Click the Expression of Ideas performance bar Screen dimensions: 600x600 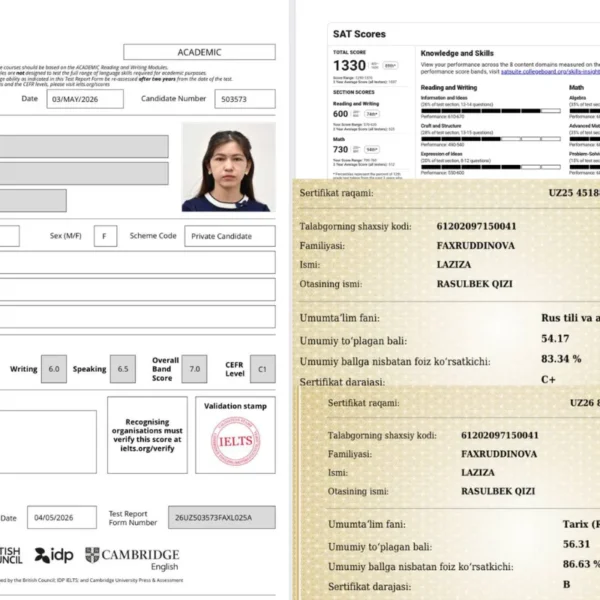tap(491, 167)
